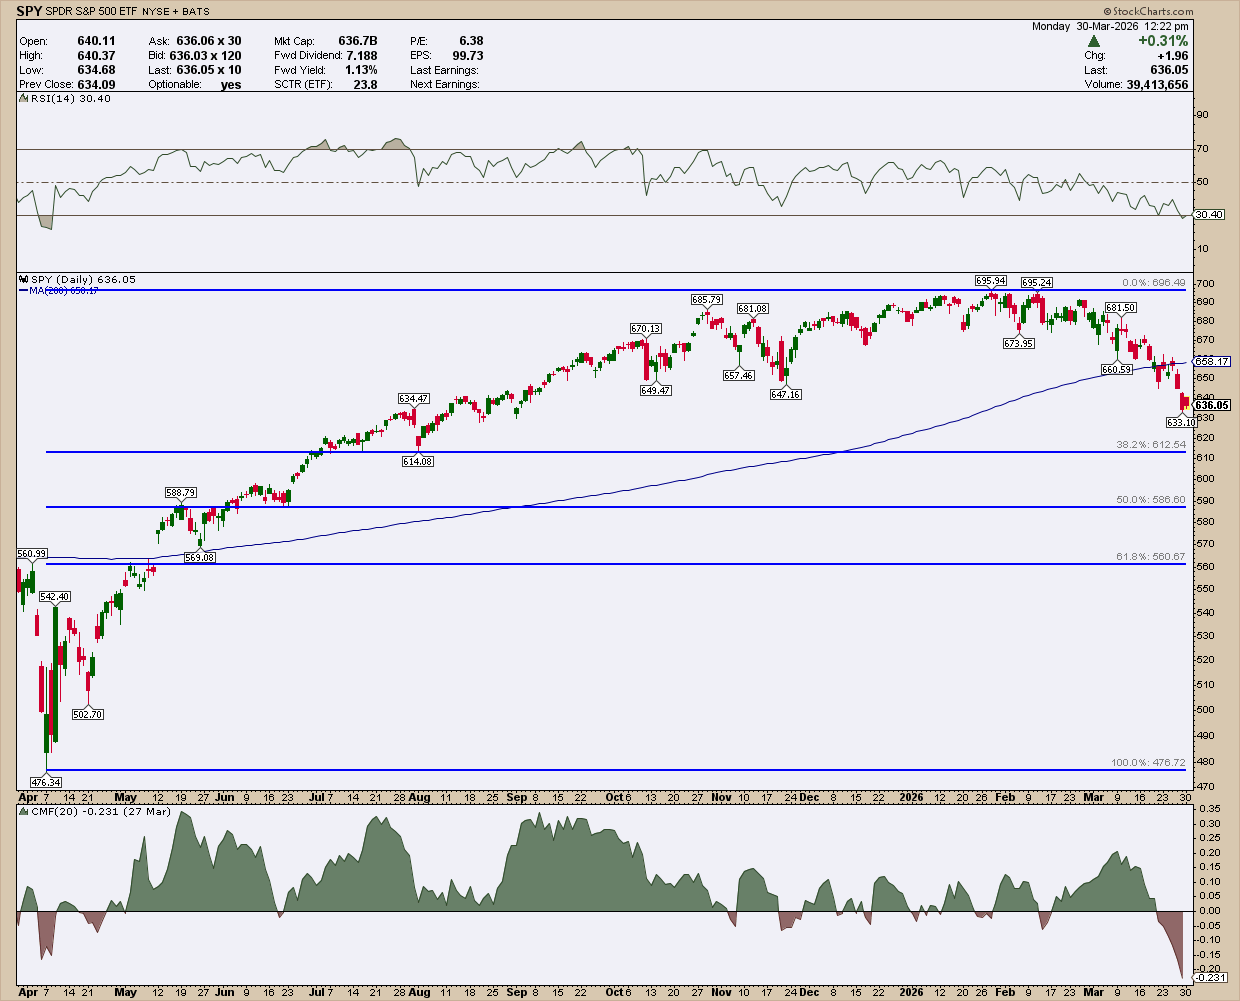This screenshot has width=1240, height=1001.
Task: Click the boxed 30.40 RSI value on axis
Action: click(1209, 214)
